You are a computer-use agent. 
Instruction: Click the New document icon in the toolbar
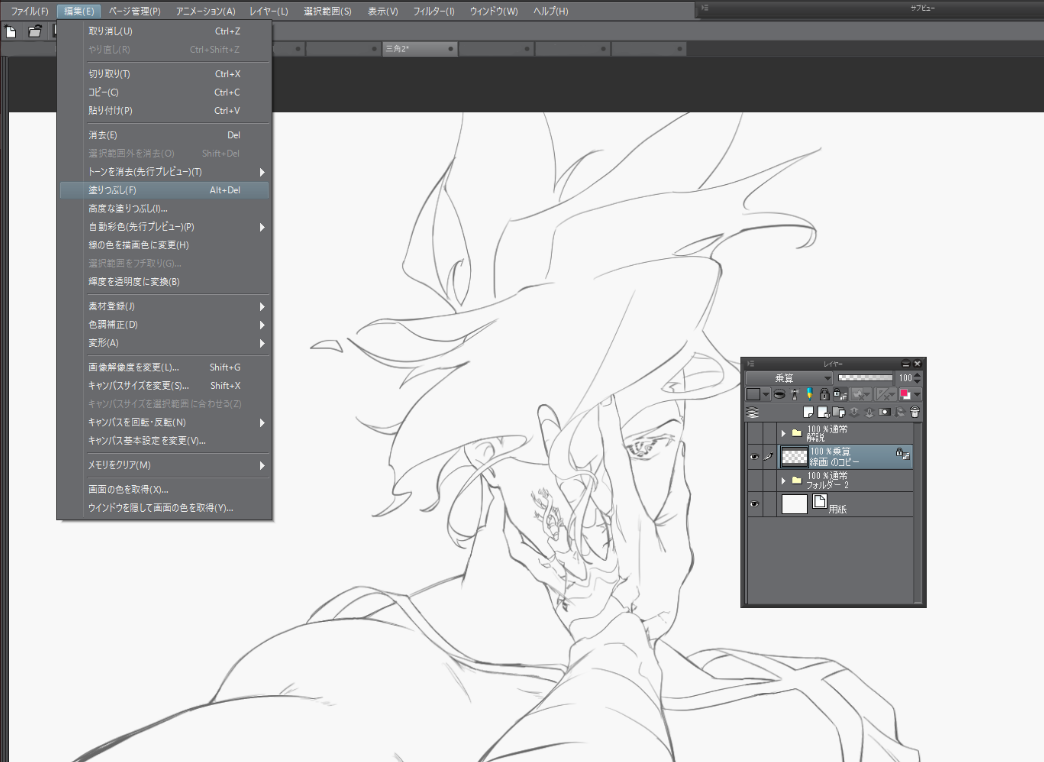tap(11, 31)
